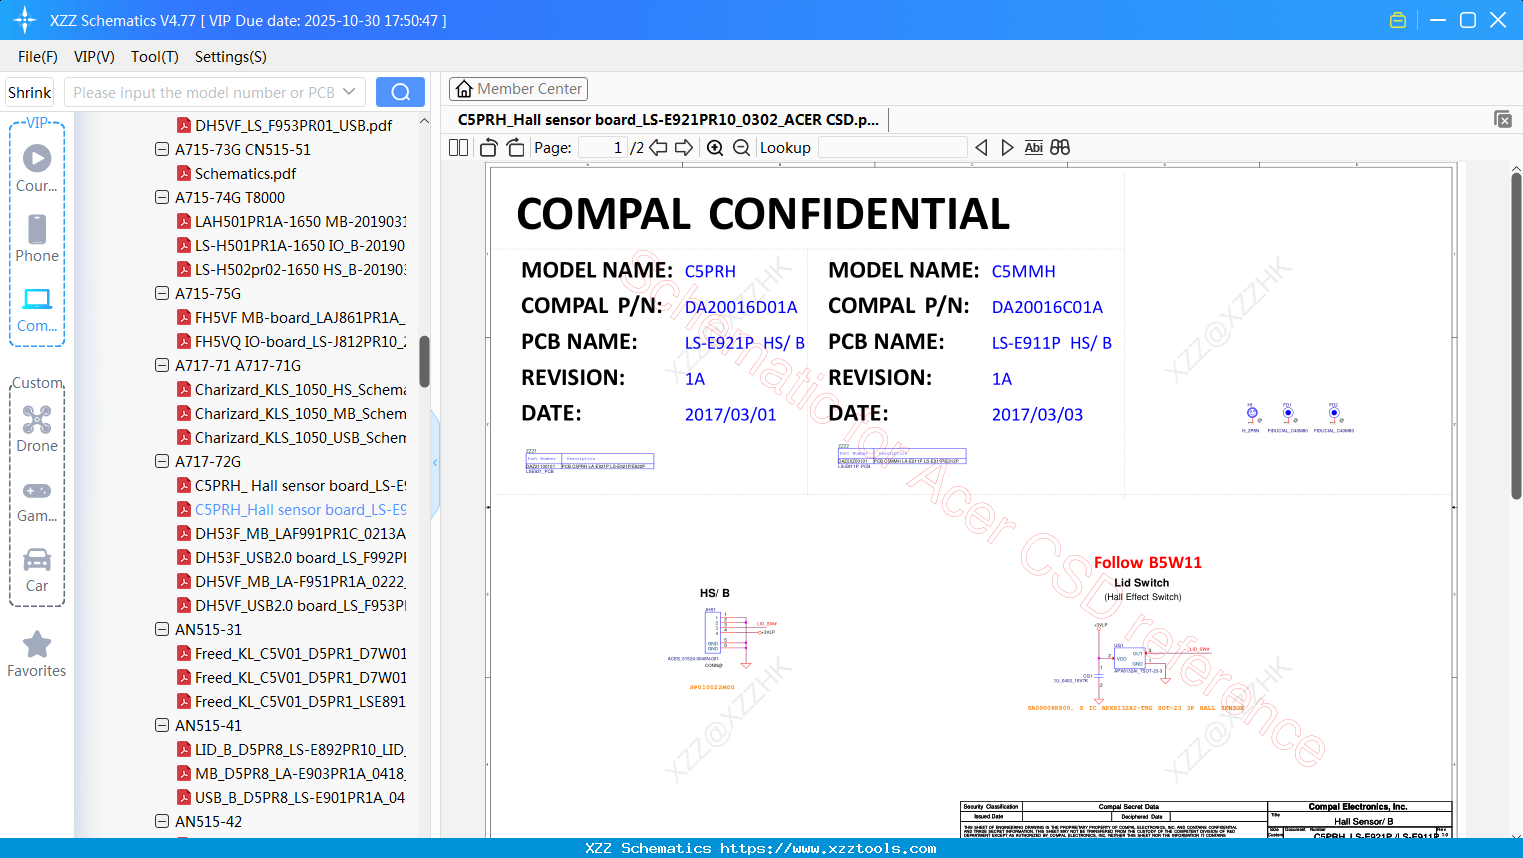Open the MB_D5PR8_LA-E903PR1A file
This screenshot has height=858, width=1523.
(x=300, y=773)
